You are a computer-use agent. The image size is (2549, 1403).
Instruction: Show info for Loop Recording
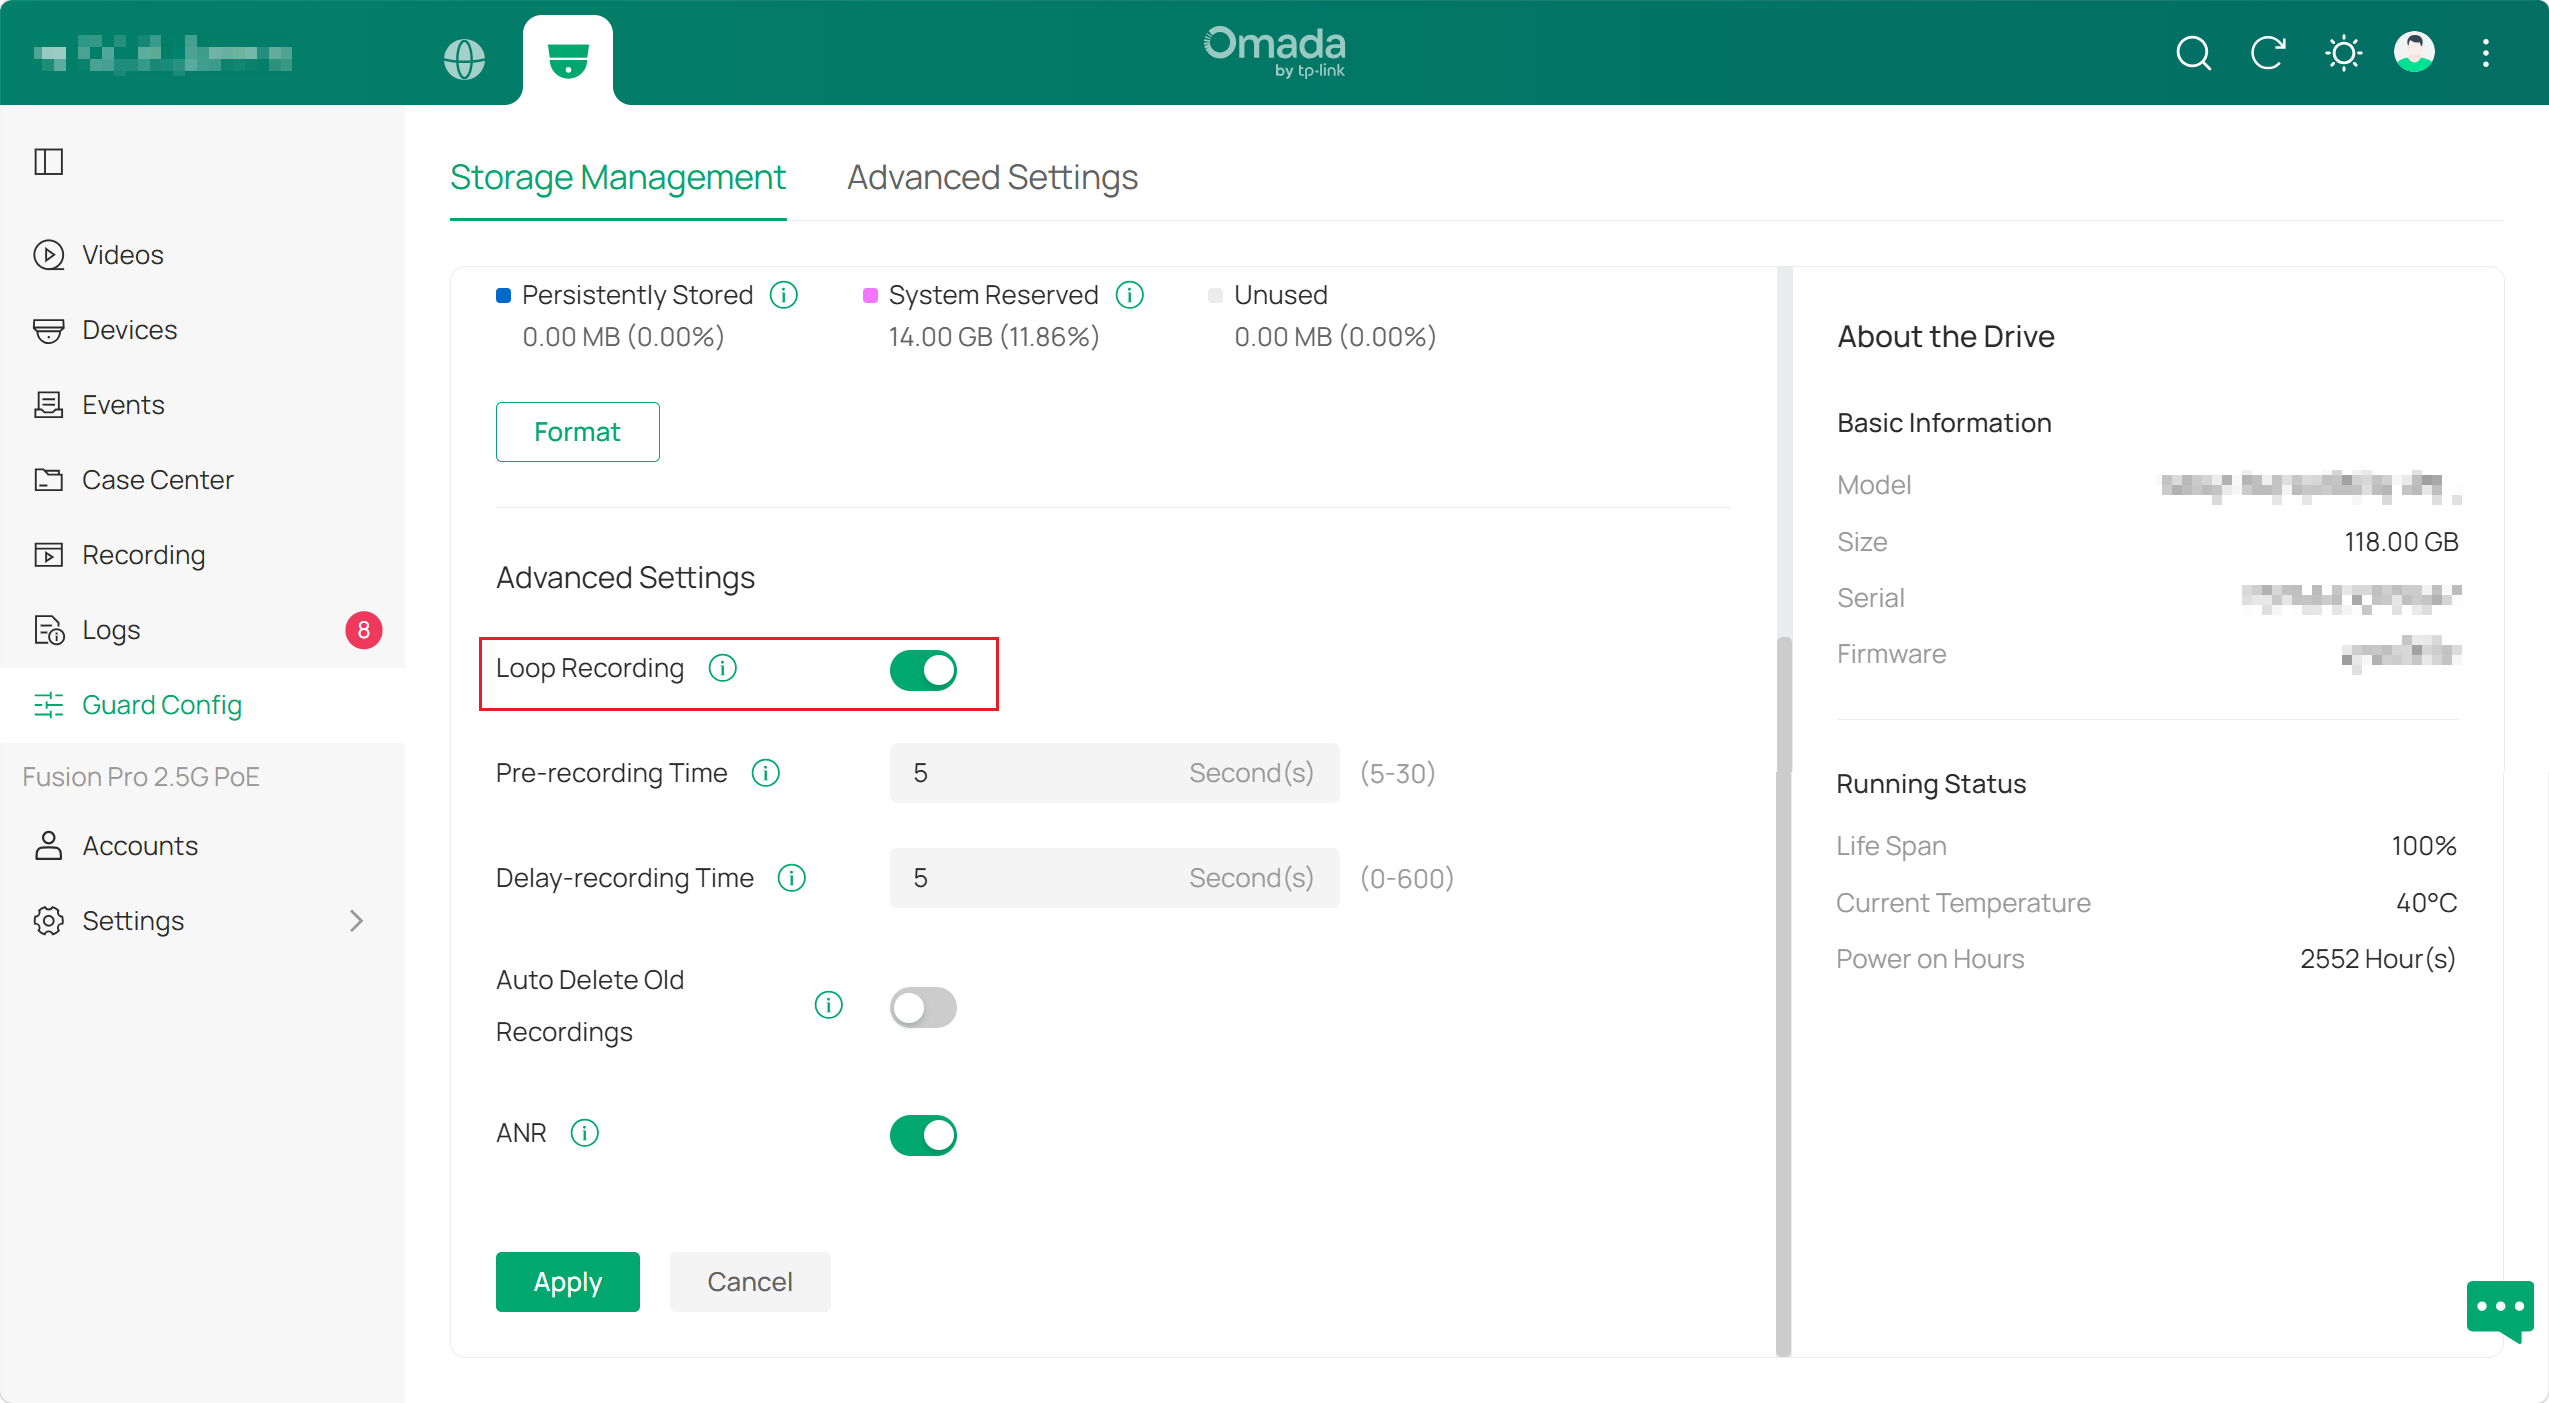(723, 668)
